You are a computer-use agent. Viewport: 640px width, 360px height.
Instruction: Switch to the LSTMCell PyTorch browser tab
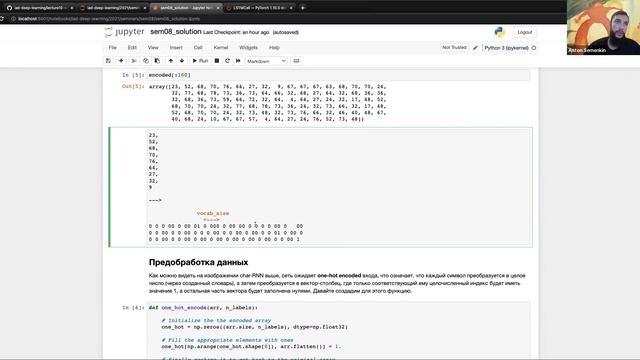point(260,8)
